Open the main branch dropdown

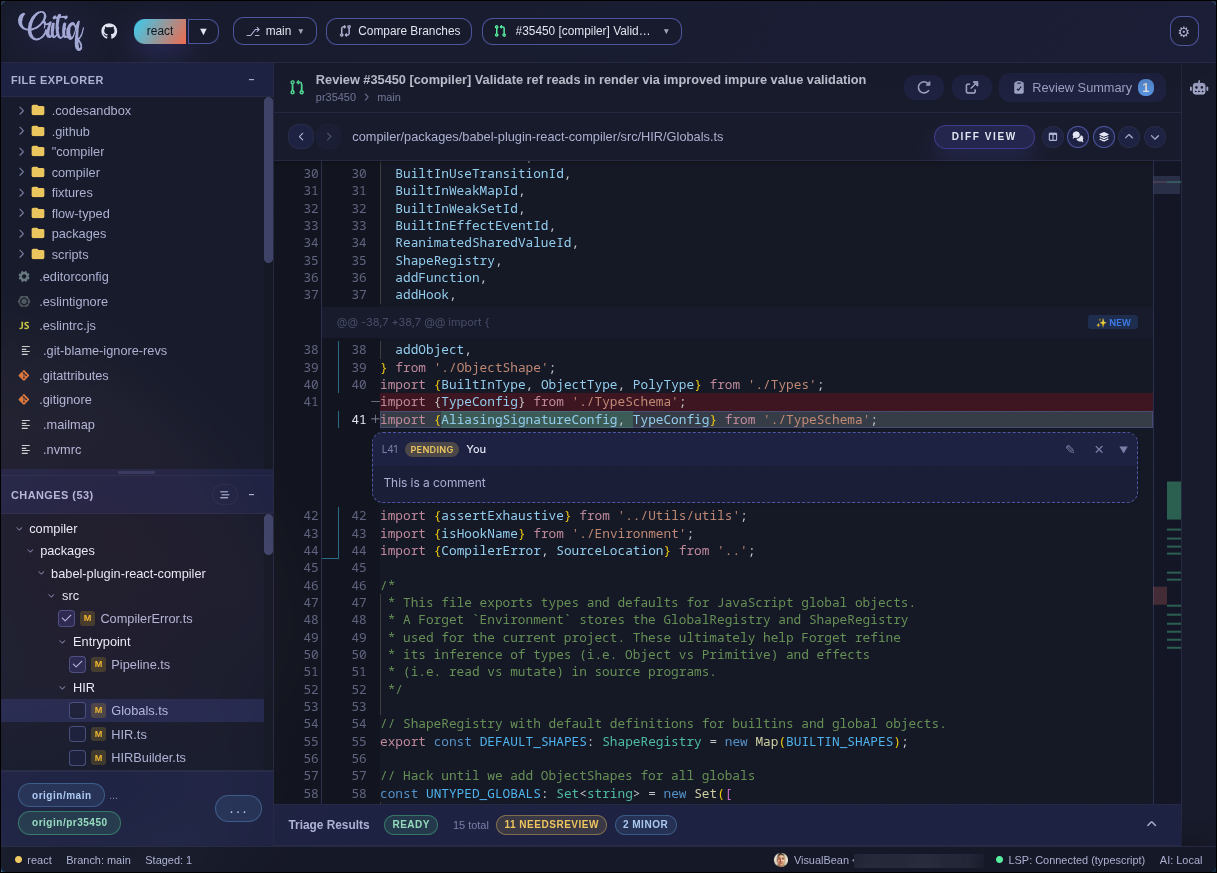(274, 31)
